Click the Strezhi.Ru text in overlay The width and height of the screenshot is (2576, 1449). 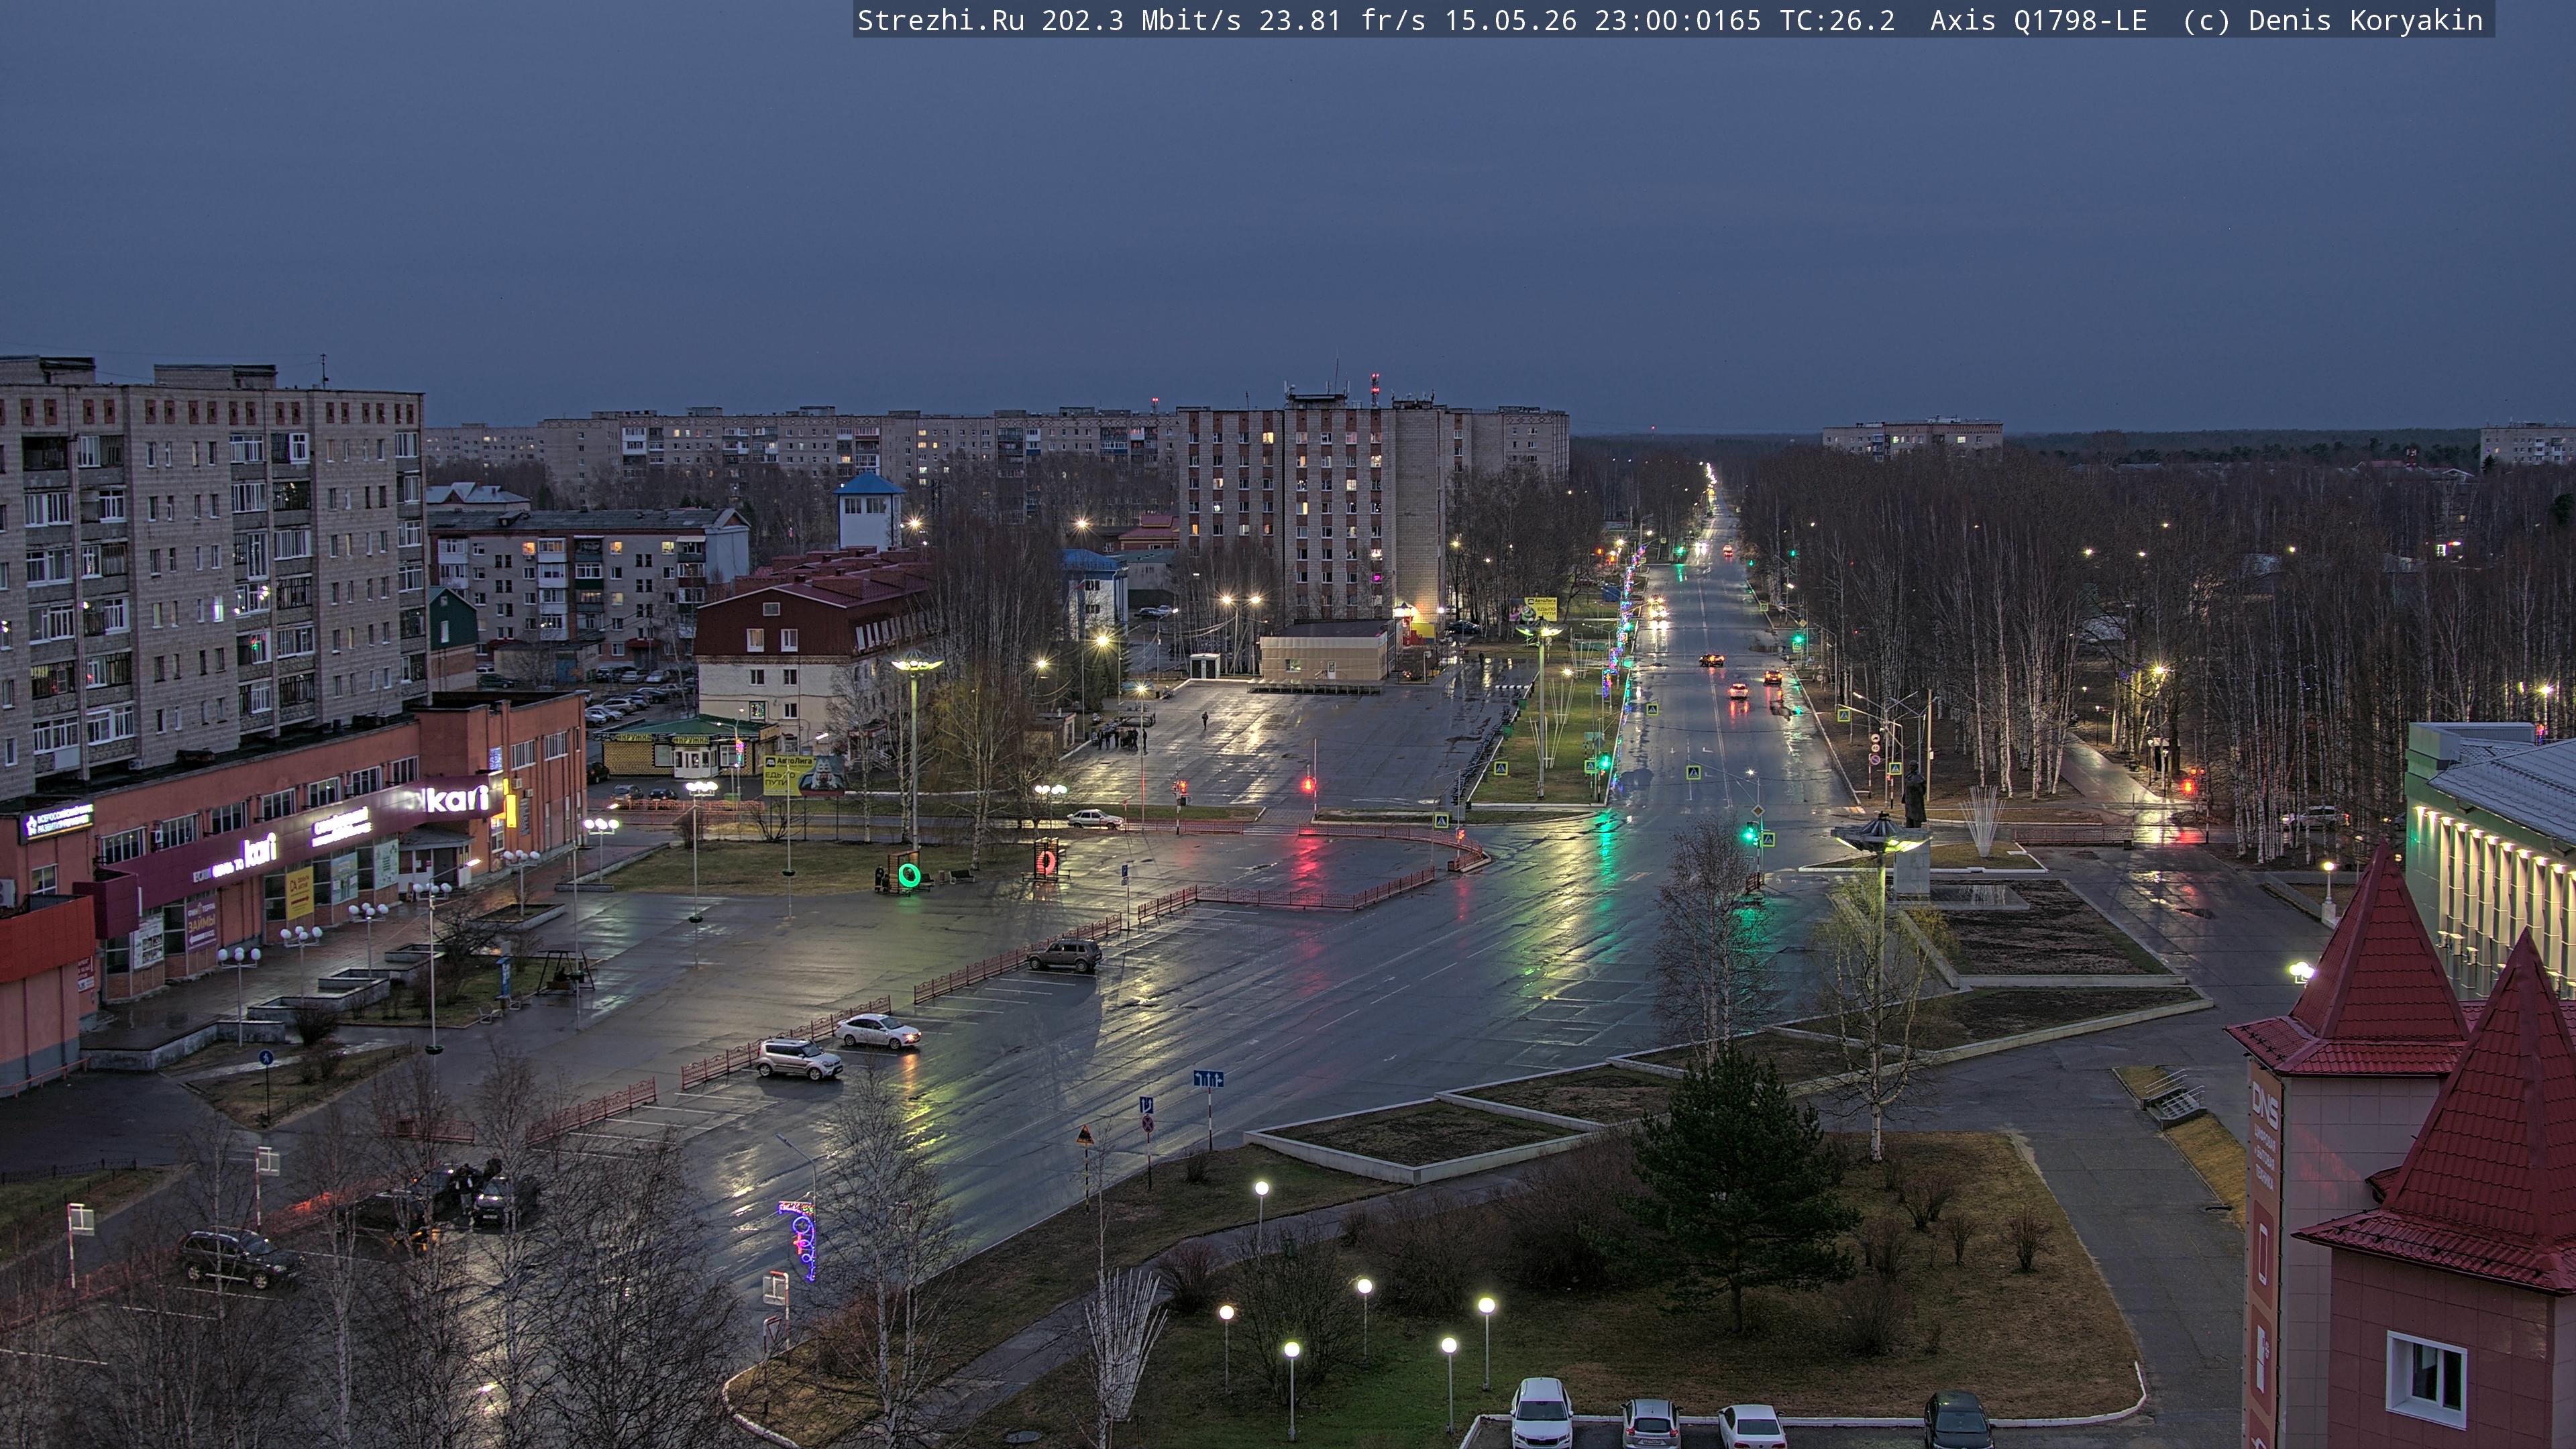[940, 20]
